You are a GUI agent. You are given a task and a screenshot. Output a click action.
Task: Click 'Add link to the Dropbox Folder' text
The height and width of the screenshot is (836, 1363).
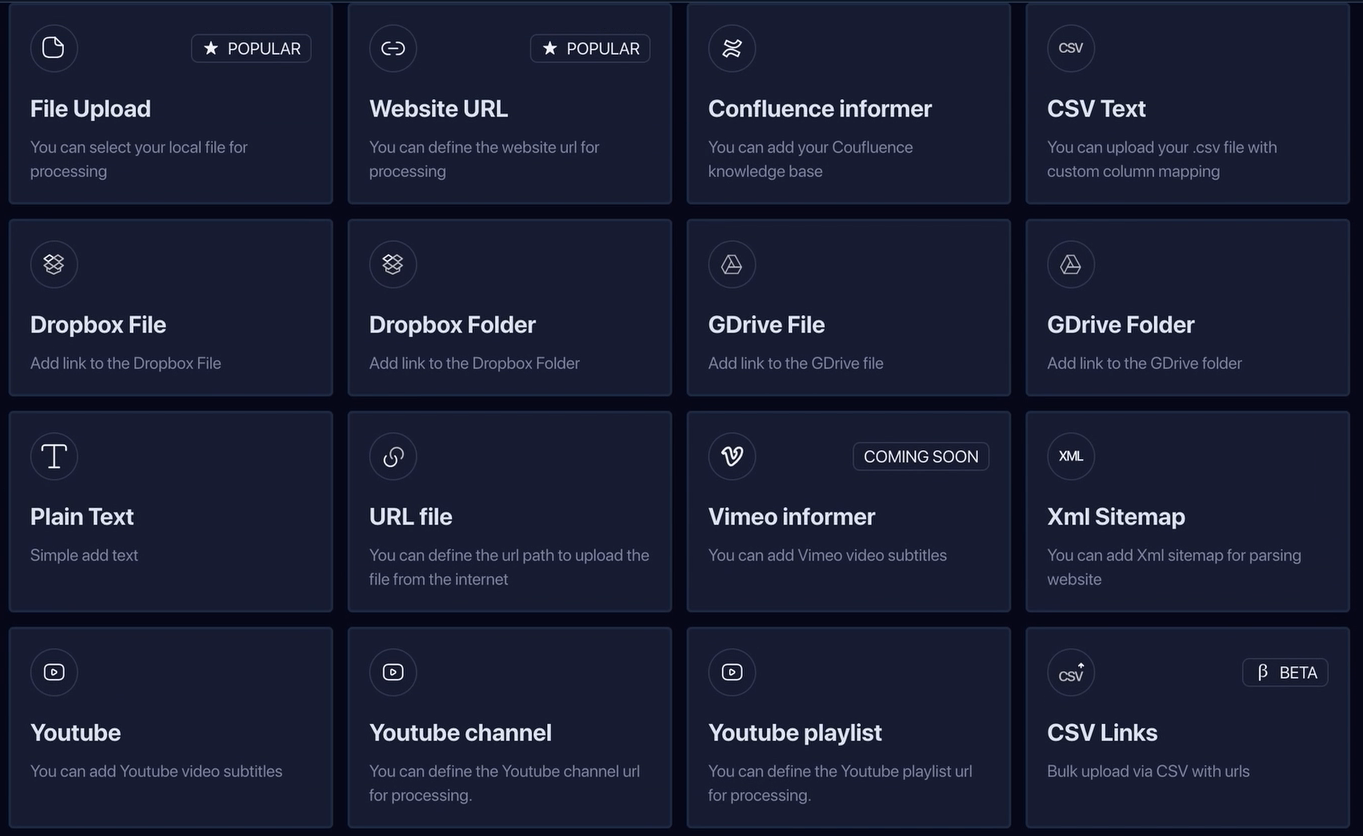(x=474, y=363)
